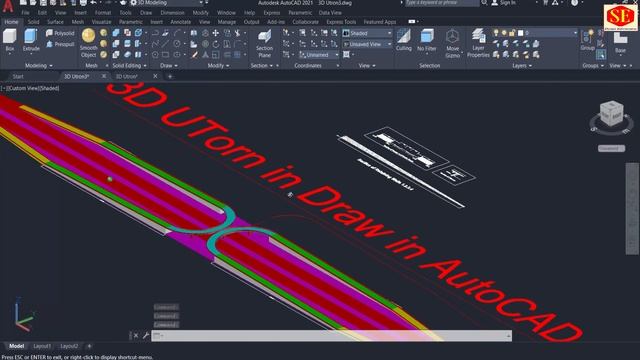The height and width of the screenshot is (360, 640).
Task: Select the Move tool in Modify panel
Action: (x=216, y=33)
